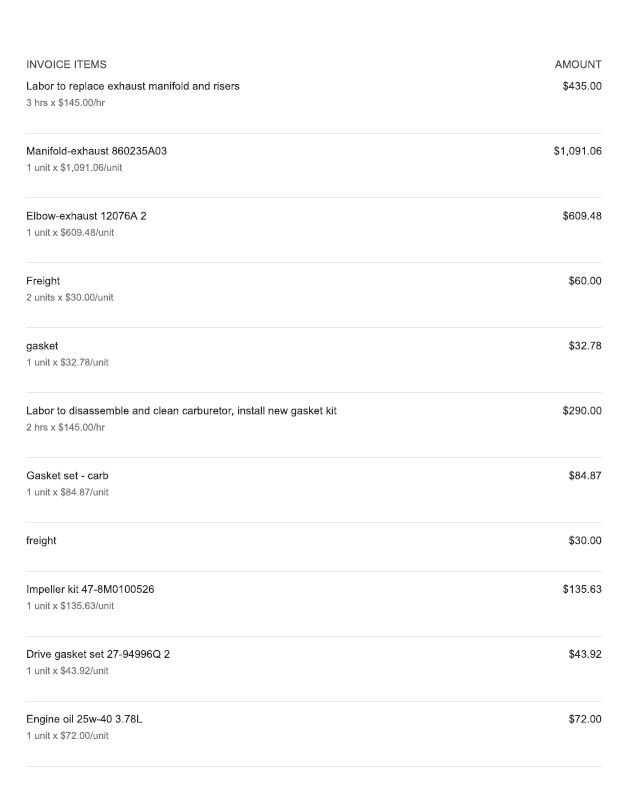Image resolution: width=623 pixels, height=796 pixels.
Task: Click the $435.00 labor amount
Action: pos(582,86)
